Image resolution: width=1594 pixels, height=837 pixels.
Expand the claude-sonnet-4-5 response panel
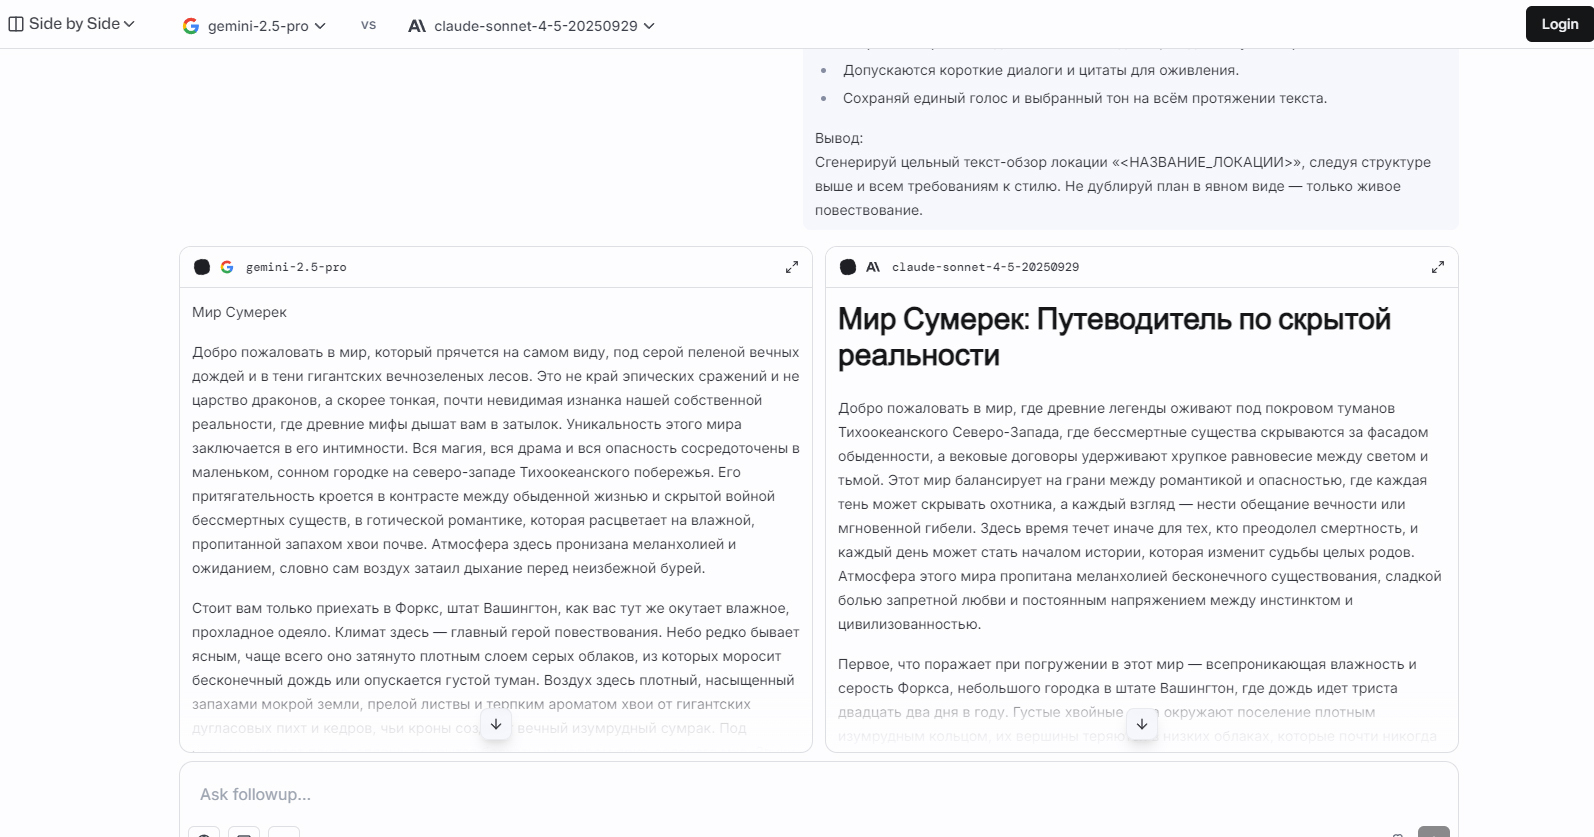1437,267
